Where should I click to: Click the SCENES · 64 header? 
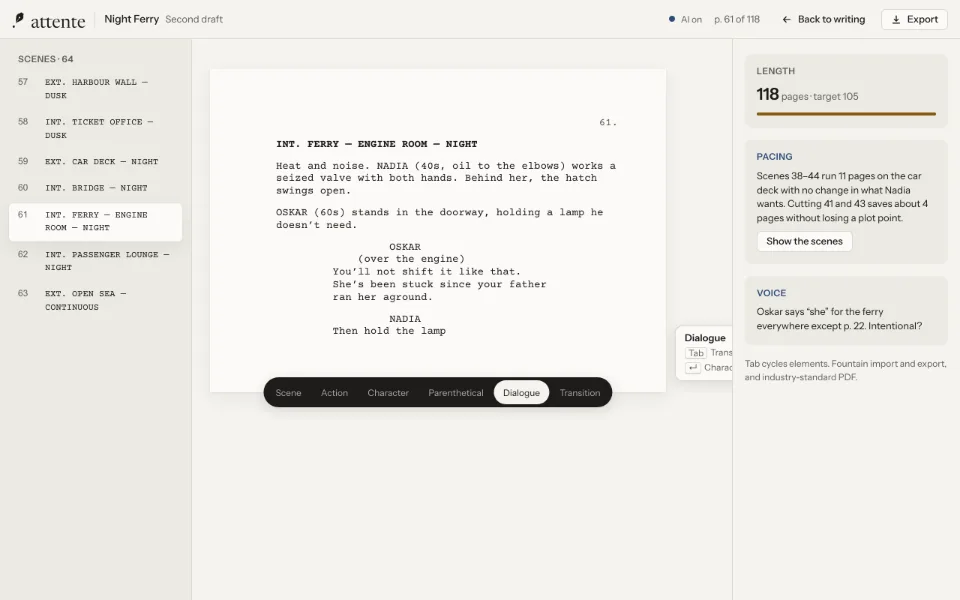click(45, 59)
